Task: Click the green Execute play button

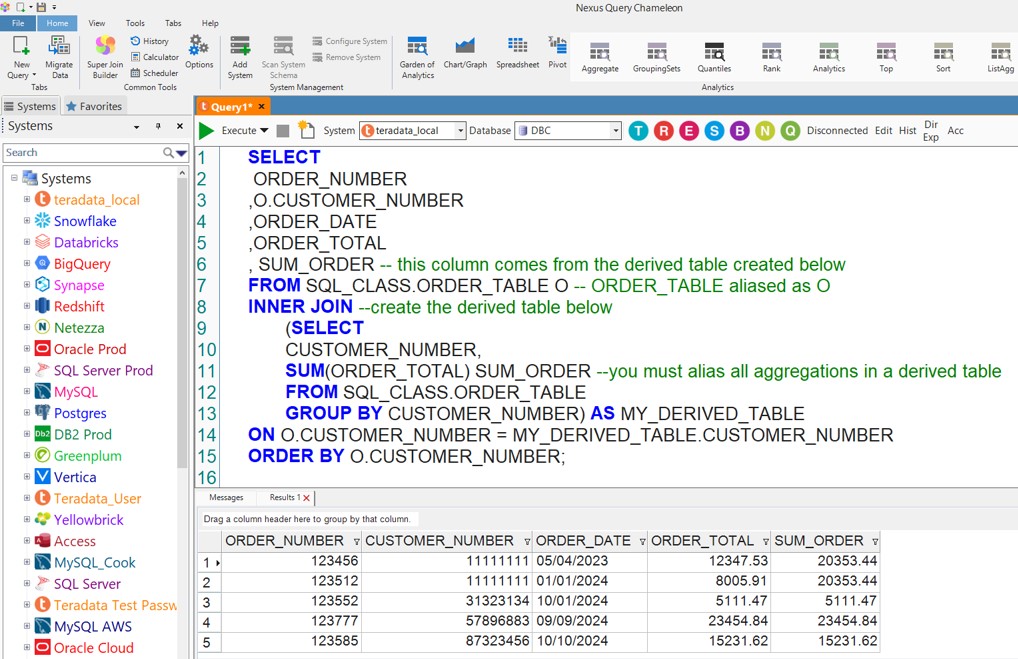Action: coord(206,131)
